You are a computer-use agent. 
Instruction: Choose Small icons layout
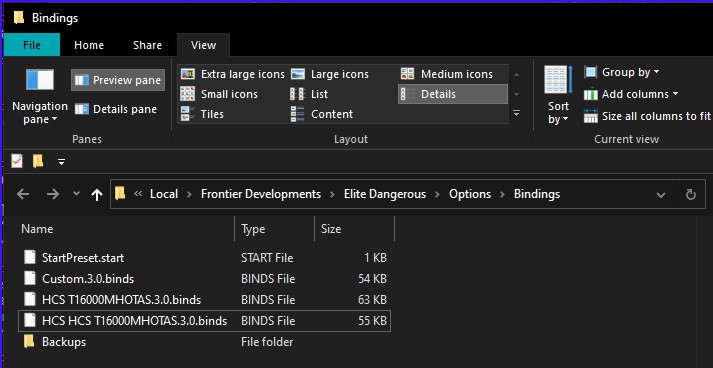[x=219, y=94]
